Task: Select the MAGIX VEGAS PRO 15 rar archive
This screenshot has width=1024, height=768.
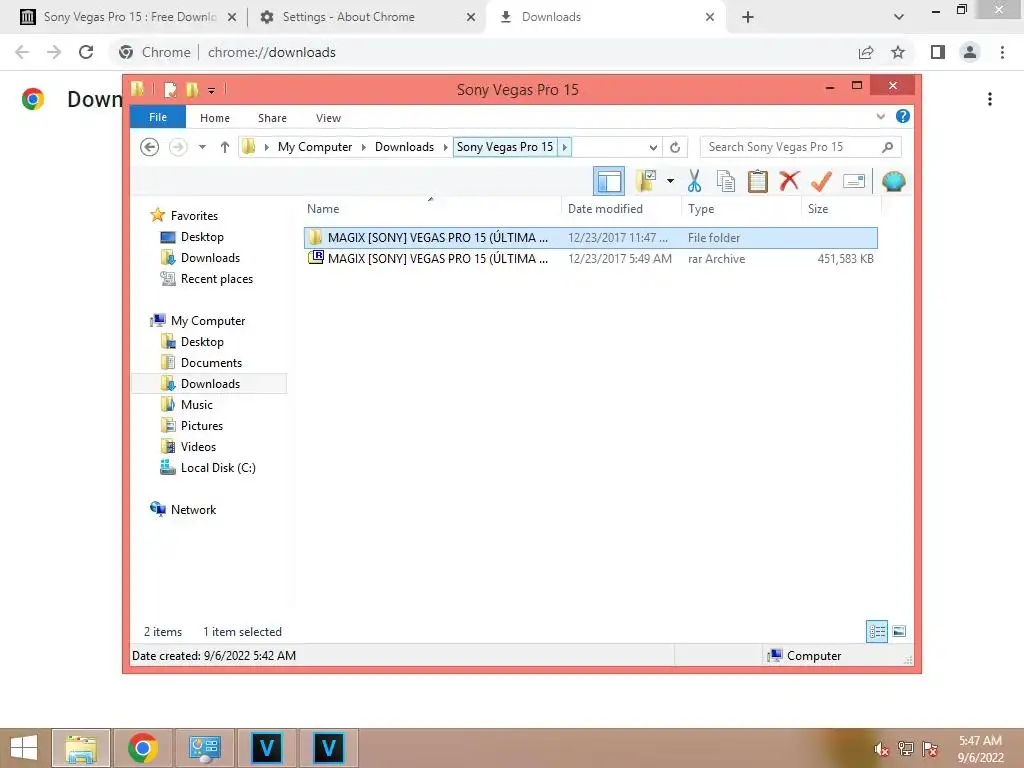Action: [x=590, y=259]
